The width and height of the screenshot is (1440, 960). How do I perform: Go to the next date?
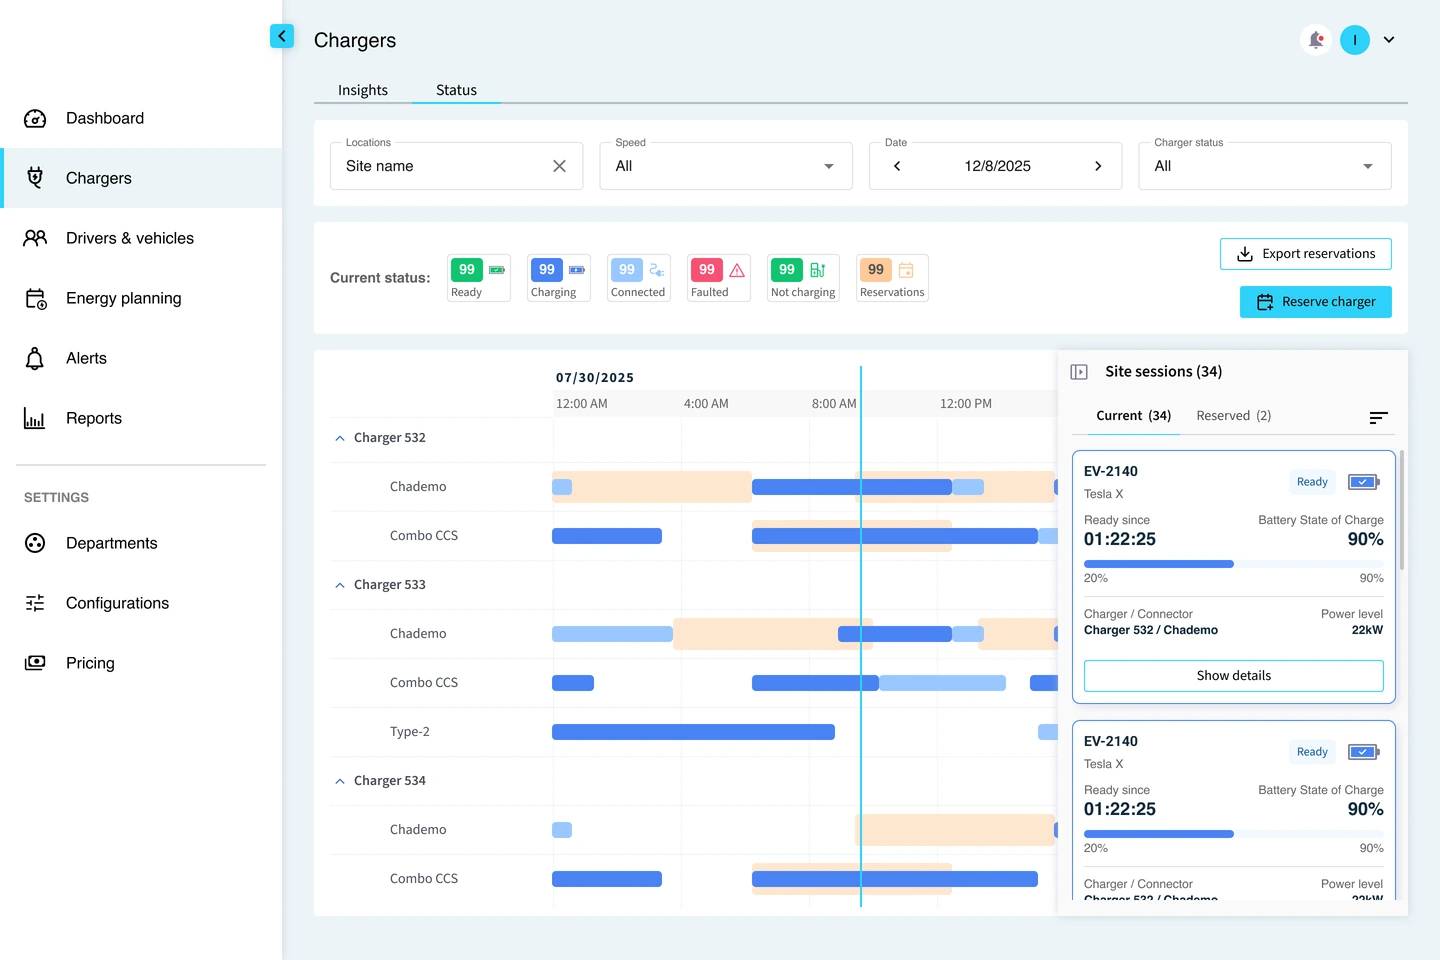(x=1098, y=166)
